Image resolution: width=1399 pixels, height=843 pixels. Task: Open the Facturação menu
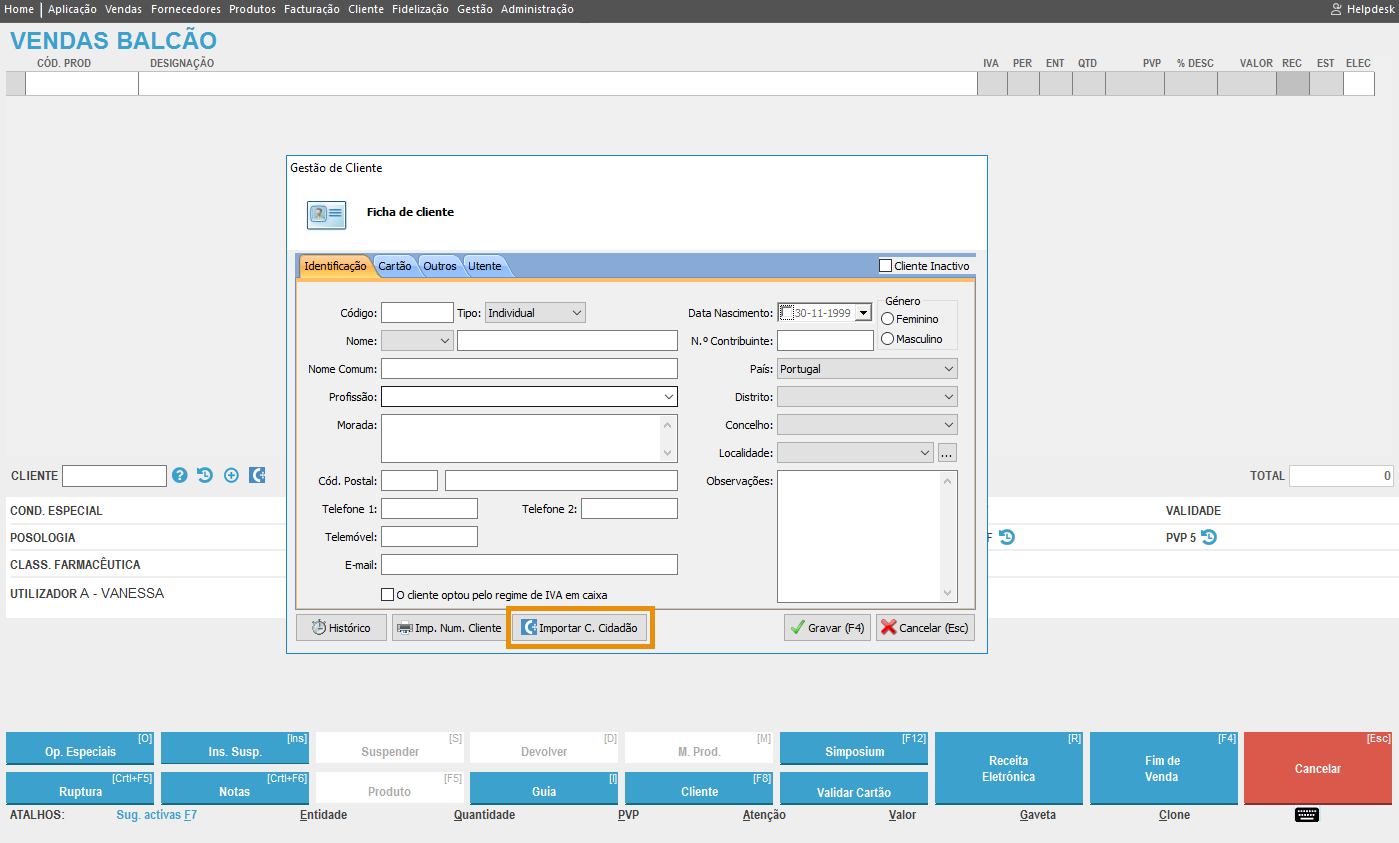tap(312, 9)
